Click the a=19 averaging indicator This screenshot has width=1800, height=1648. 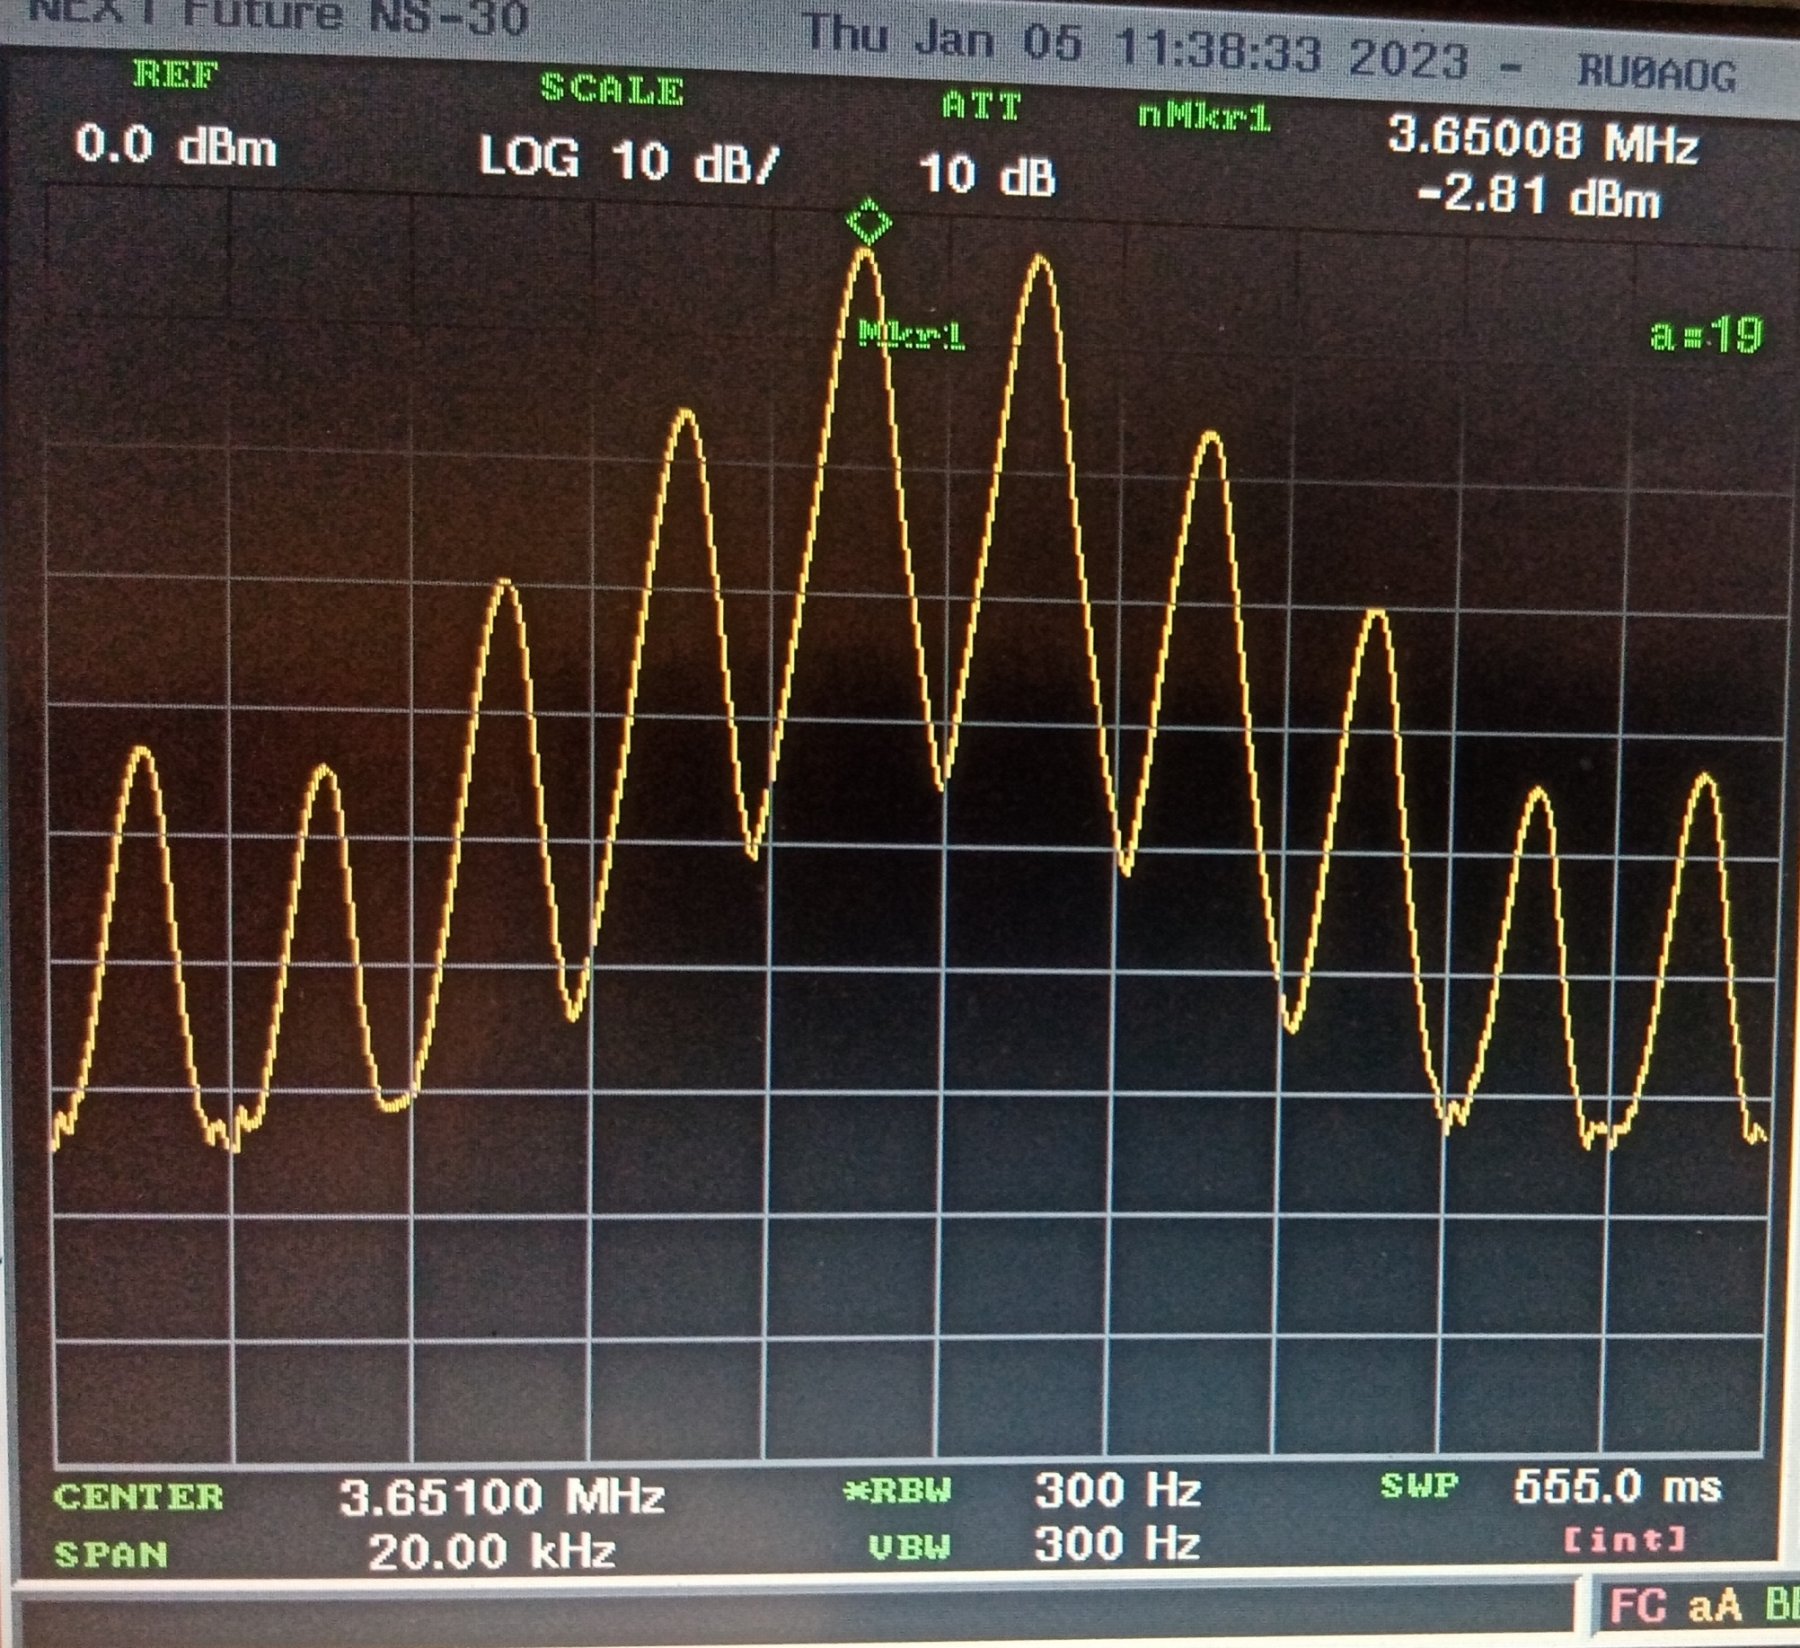pyautogui.click(x=1706, y=335)
